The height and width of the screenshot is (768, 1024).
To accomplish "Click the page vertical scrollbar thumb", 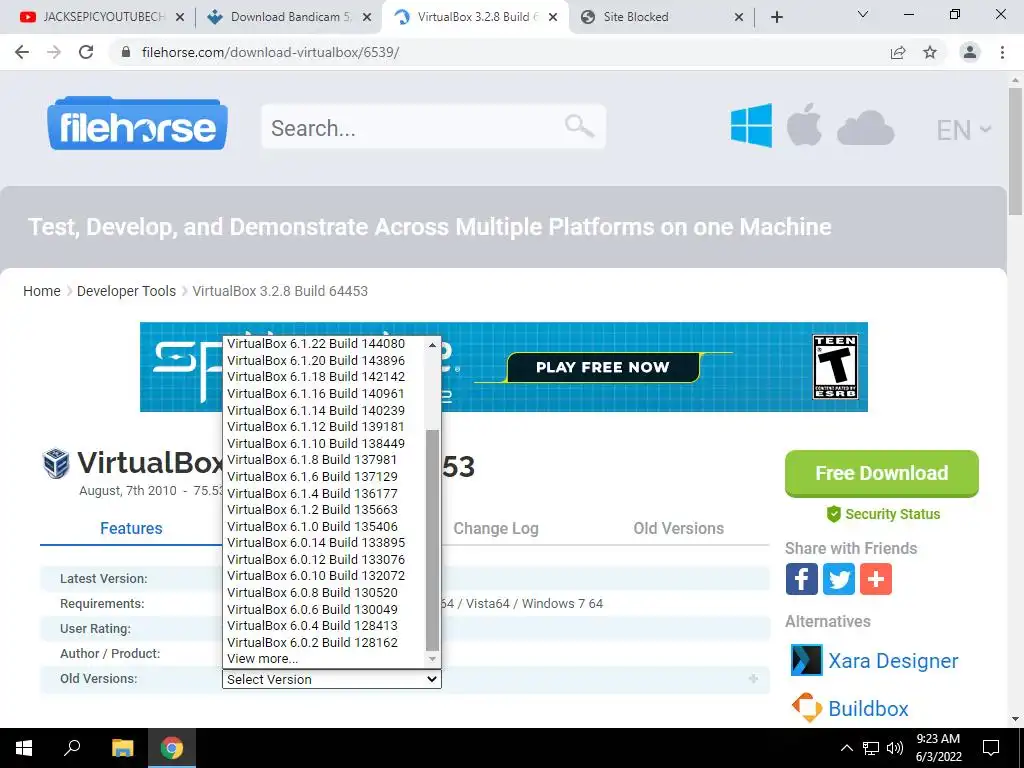I will click(1015, 152).
